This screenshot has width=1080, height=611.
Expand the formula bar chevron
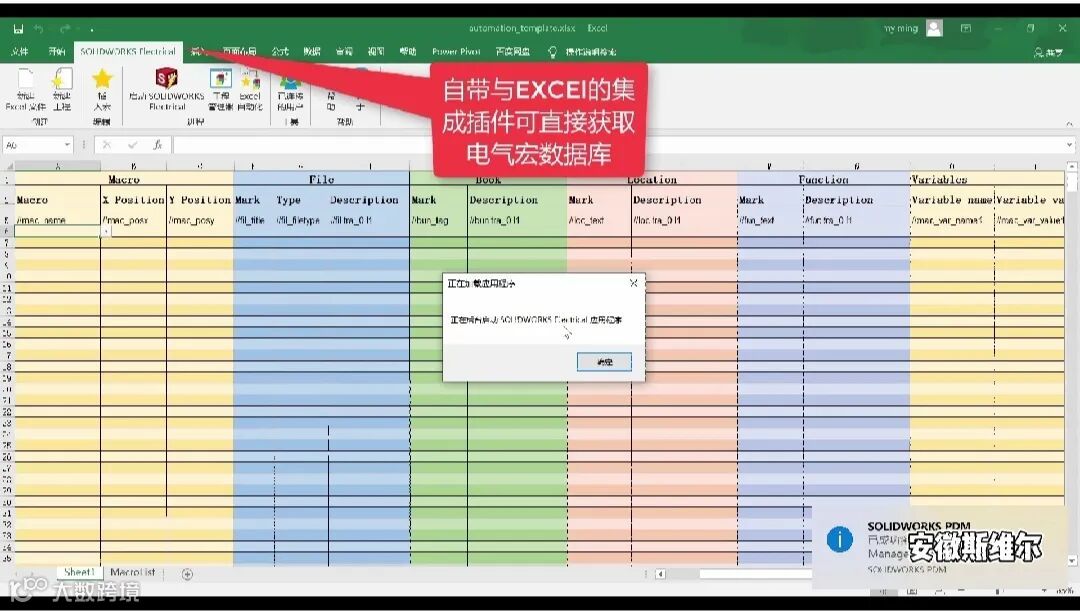pyautogui.click(x=1070, y=145)
